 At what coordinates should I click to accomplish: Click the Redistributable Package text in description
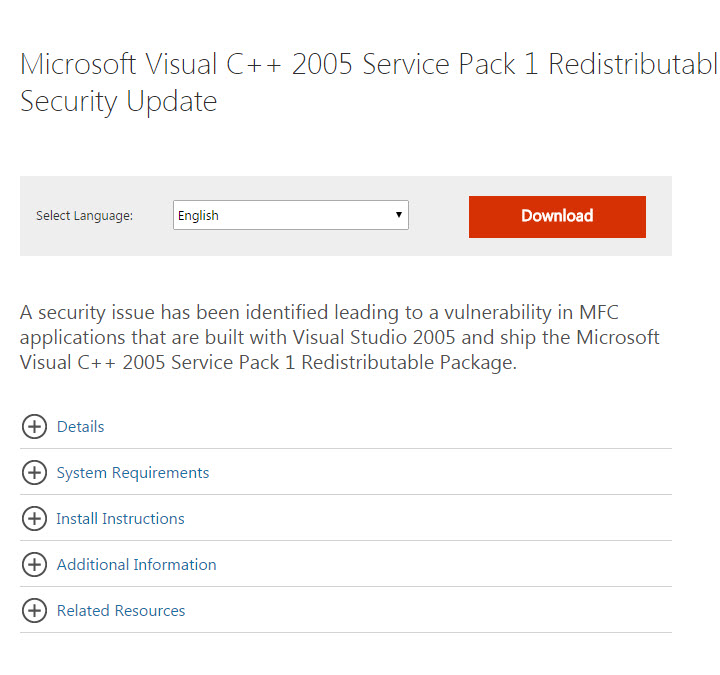(x=409, y=363)
